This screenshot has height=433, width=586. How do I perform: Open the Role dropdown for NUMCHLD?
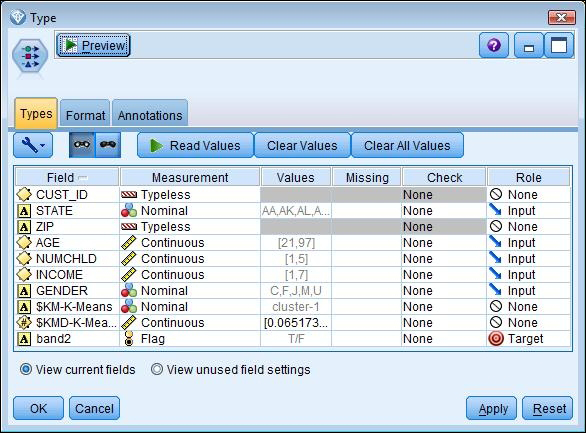(x=529, y=259)
